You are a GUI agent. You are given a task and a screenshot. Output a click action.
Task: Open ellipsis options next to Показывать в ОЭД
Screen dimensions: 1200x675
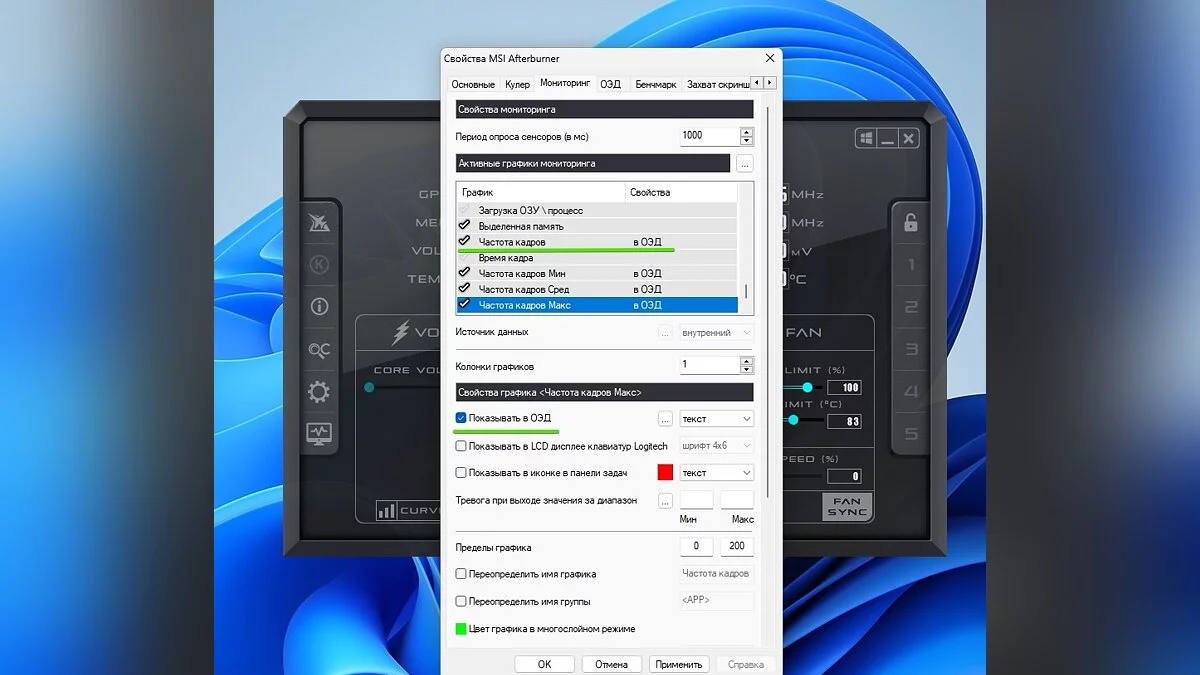coord(665,419)
